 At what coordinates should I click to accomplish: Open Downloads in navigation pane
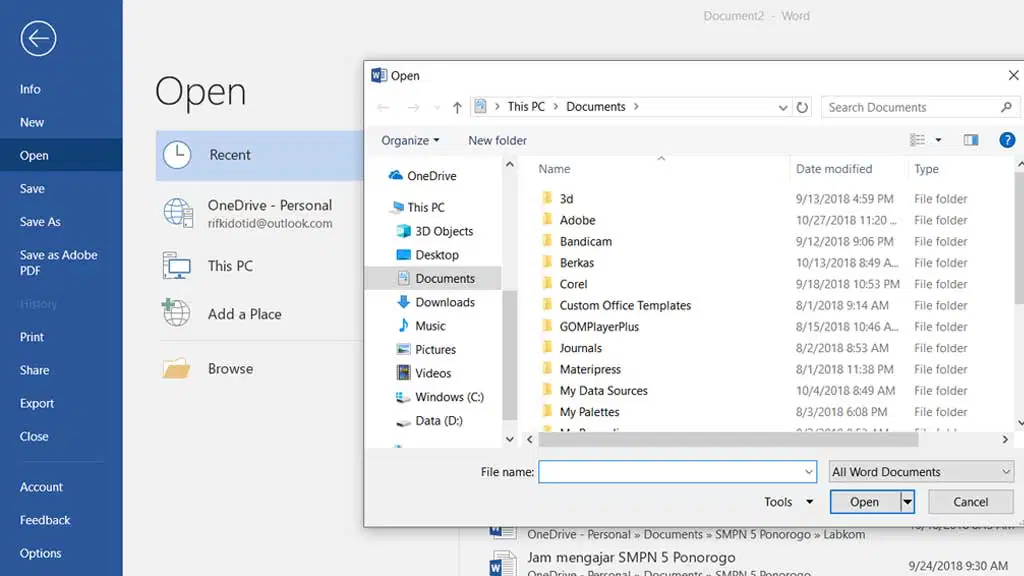coord(436,302)
